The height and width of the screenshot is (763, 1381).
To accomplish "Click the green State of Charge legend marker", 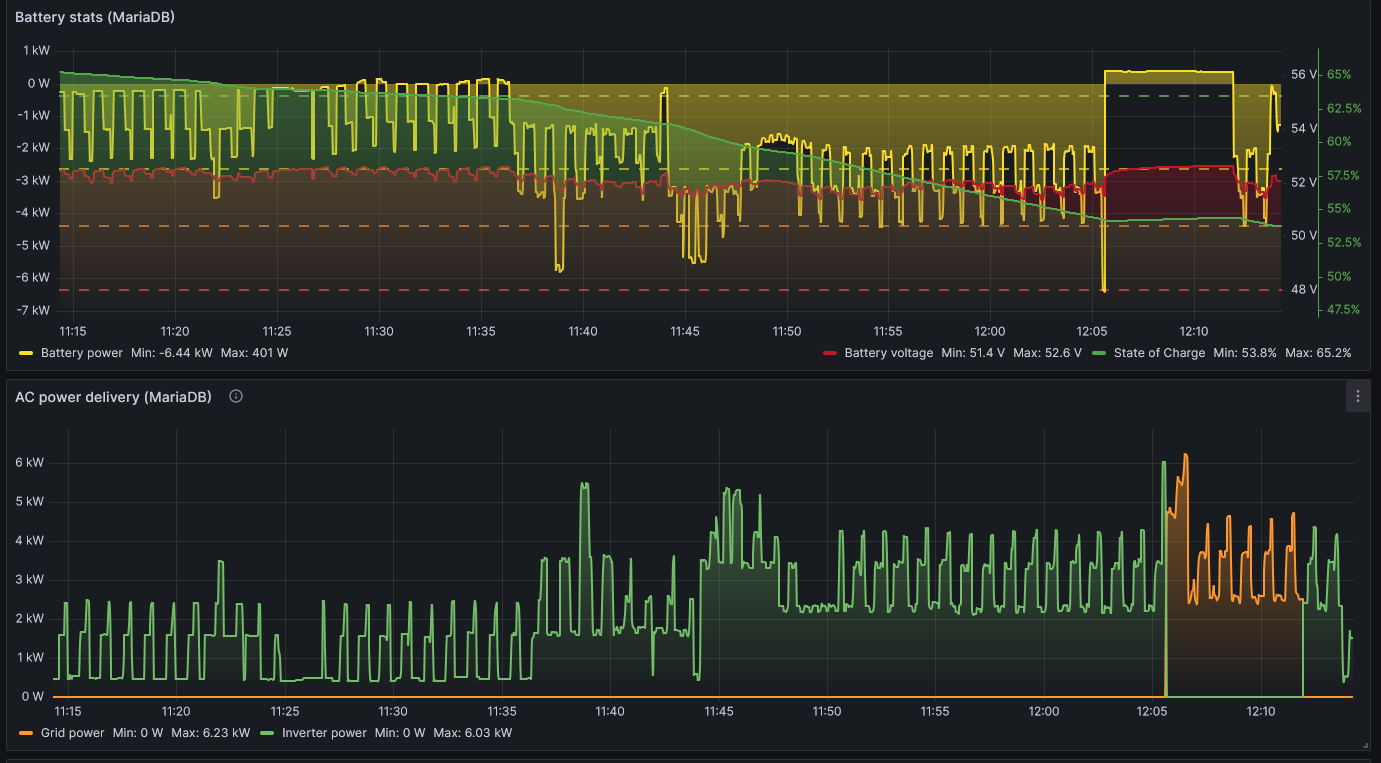I will click(1099, 353).
